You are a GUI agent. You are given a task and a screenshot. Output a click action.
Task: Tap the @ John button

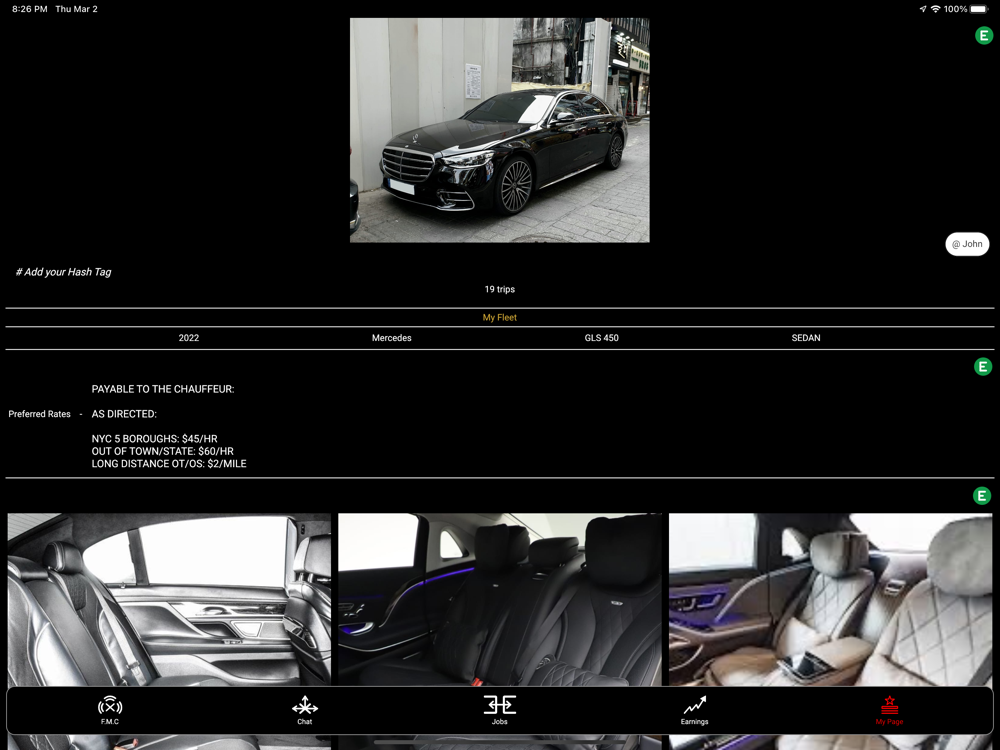pos(967,244)
